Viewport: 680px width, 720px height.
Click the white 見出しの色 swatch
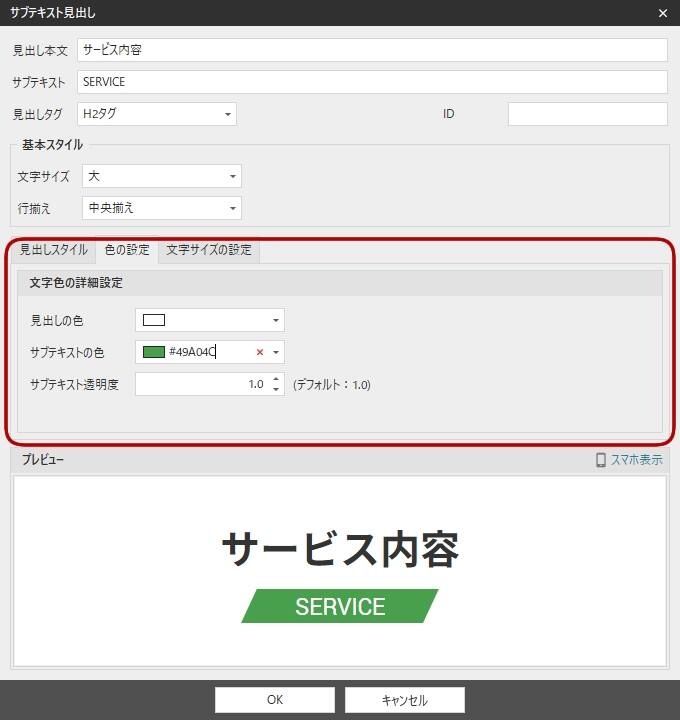click(154, 320)
